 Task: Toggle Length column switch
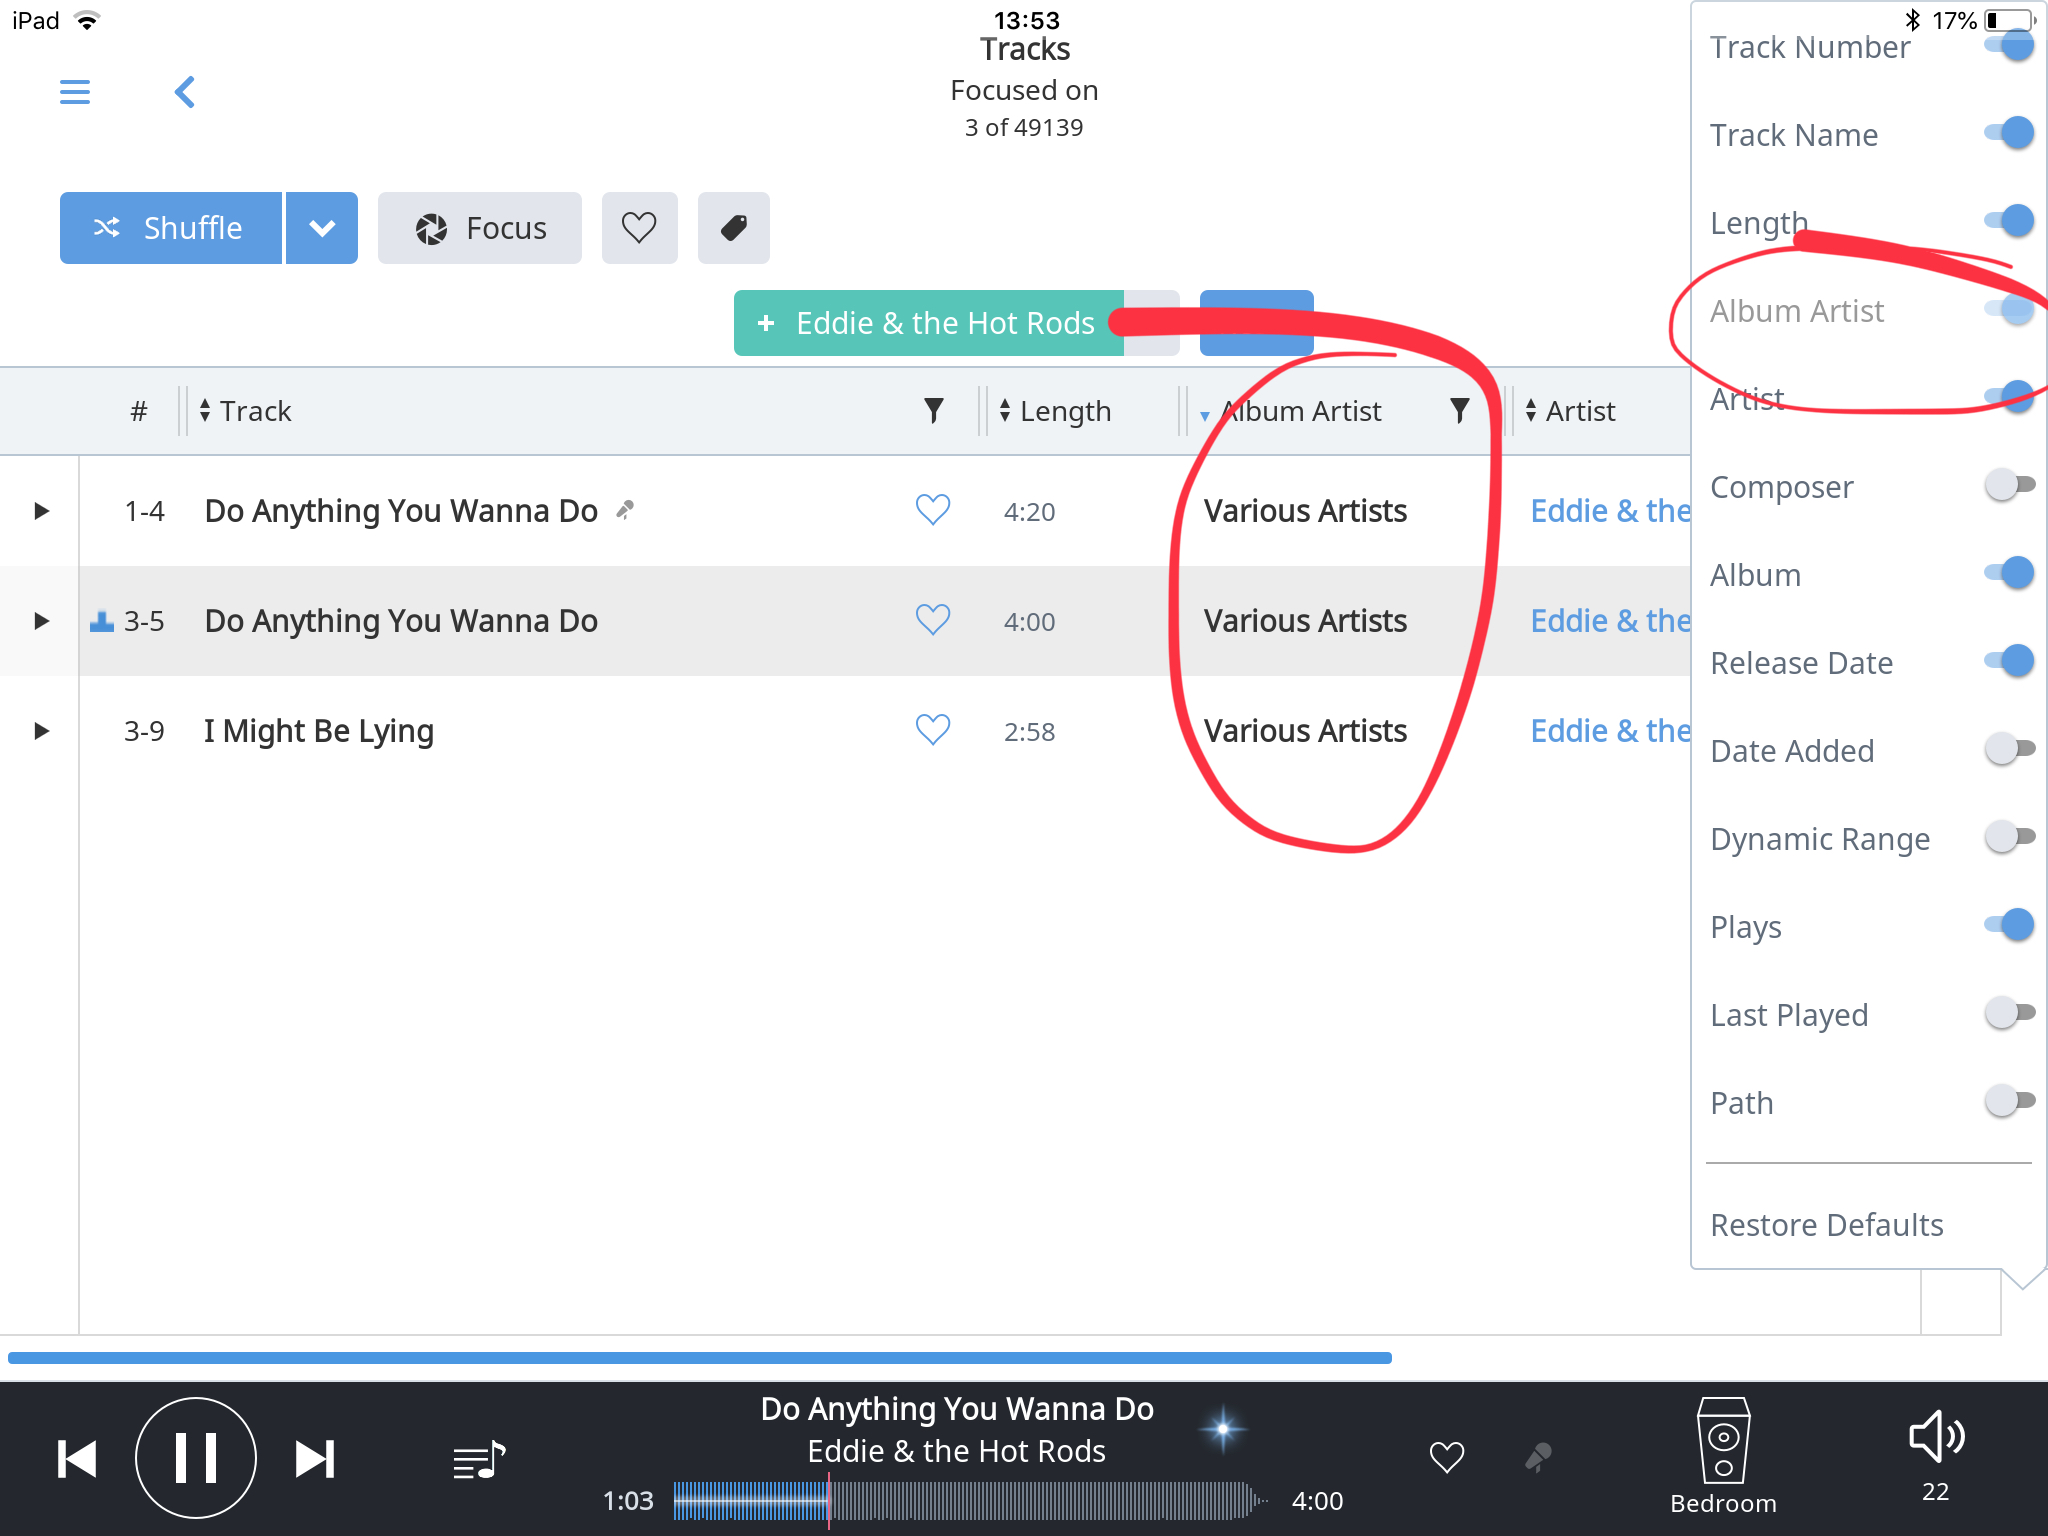tap(2010, 221)
